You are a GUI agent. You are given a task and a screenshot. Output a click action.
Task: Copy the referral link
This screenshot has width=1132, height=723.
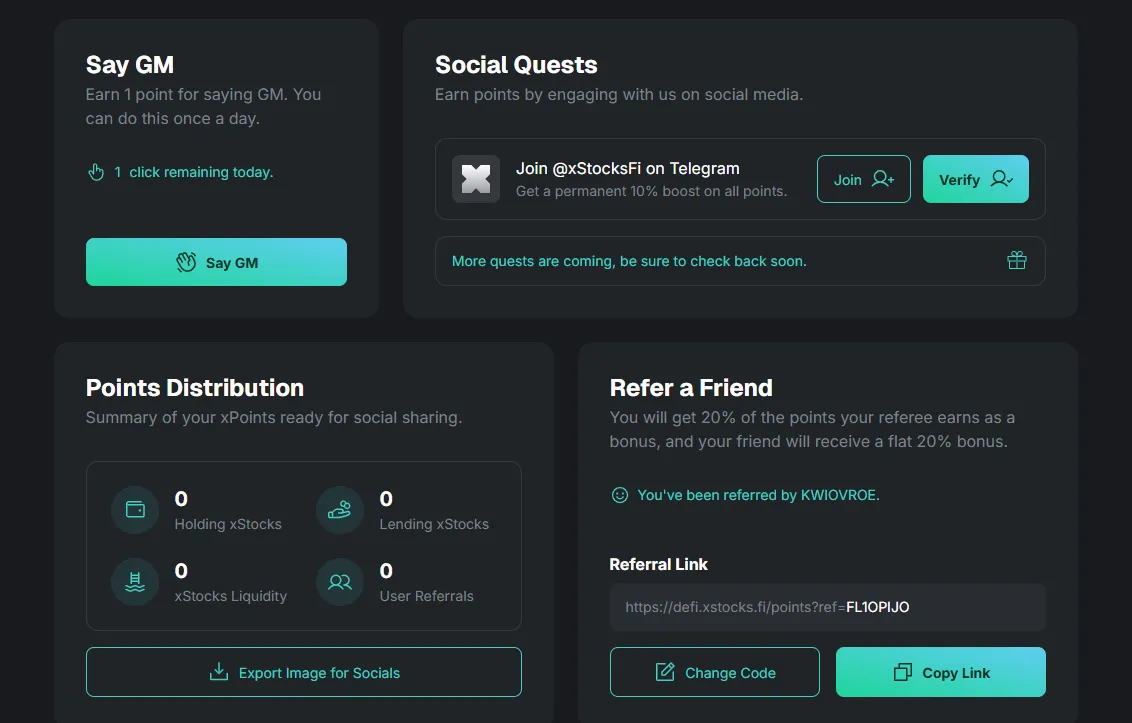tap(940, 673)
